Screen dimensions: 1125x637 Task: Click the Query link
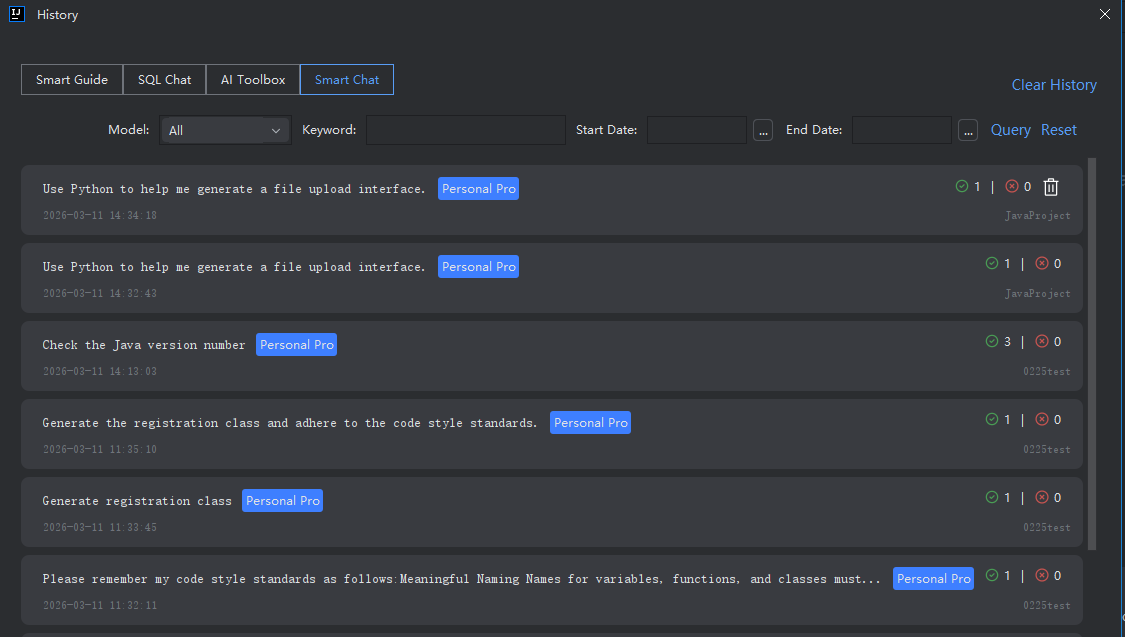(x=1010, y=130)
